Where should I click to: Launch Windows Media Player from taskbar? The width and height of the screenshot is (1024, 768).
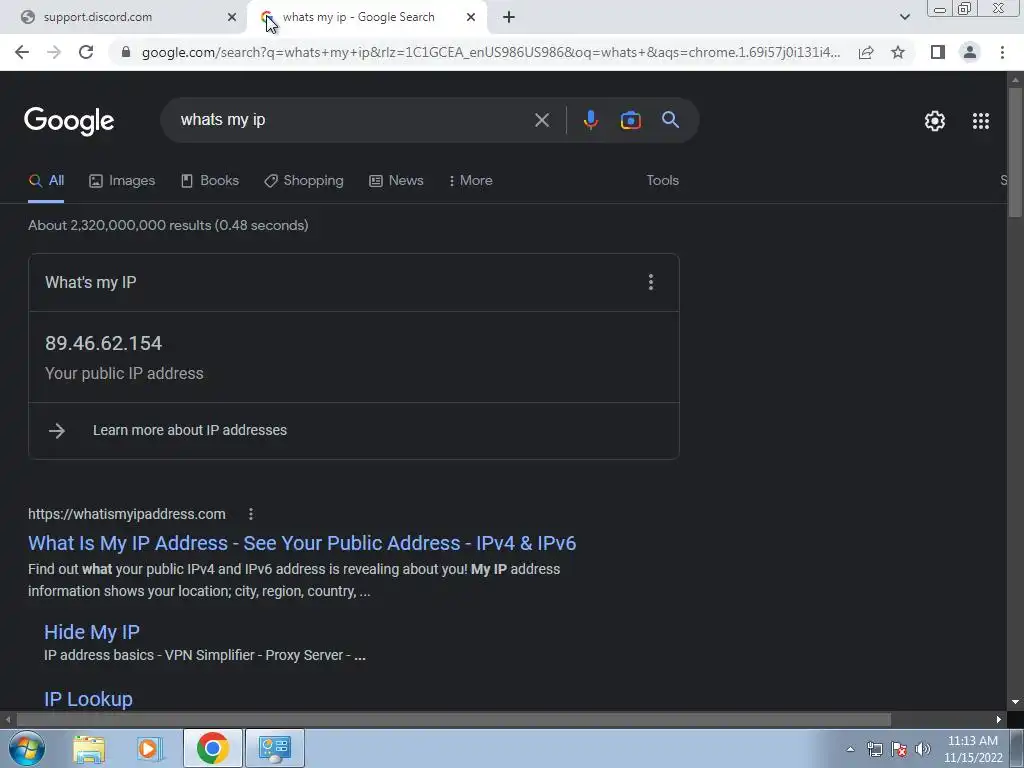[150, 749]
